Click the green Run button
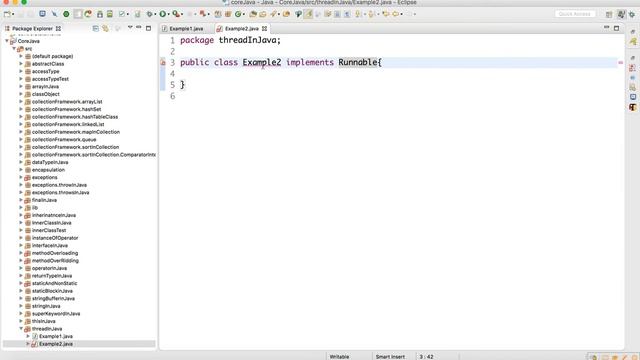 pyautogui.click(x=163, y=14)
